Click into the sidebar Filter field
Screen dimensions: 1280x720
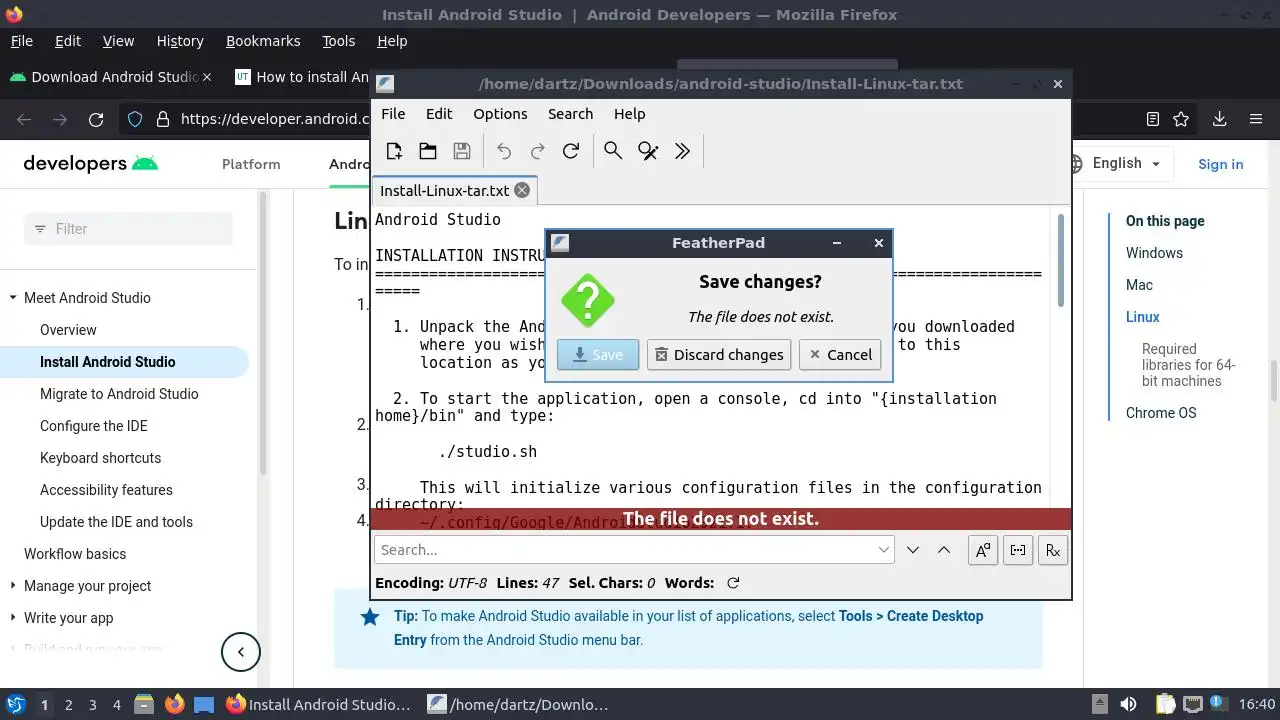[x=128, y=229]
